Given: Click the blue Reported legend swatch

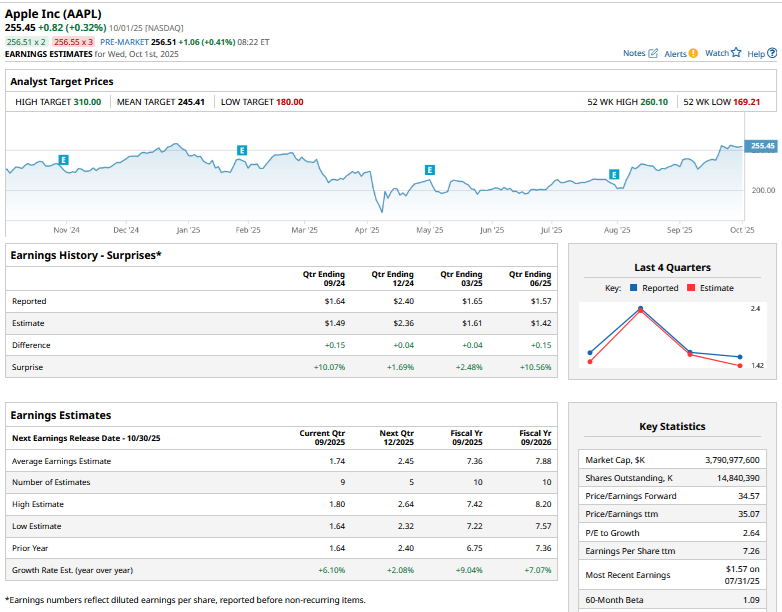Looking at the screenshot, I should click(x=633, y=288).
